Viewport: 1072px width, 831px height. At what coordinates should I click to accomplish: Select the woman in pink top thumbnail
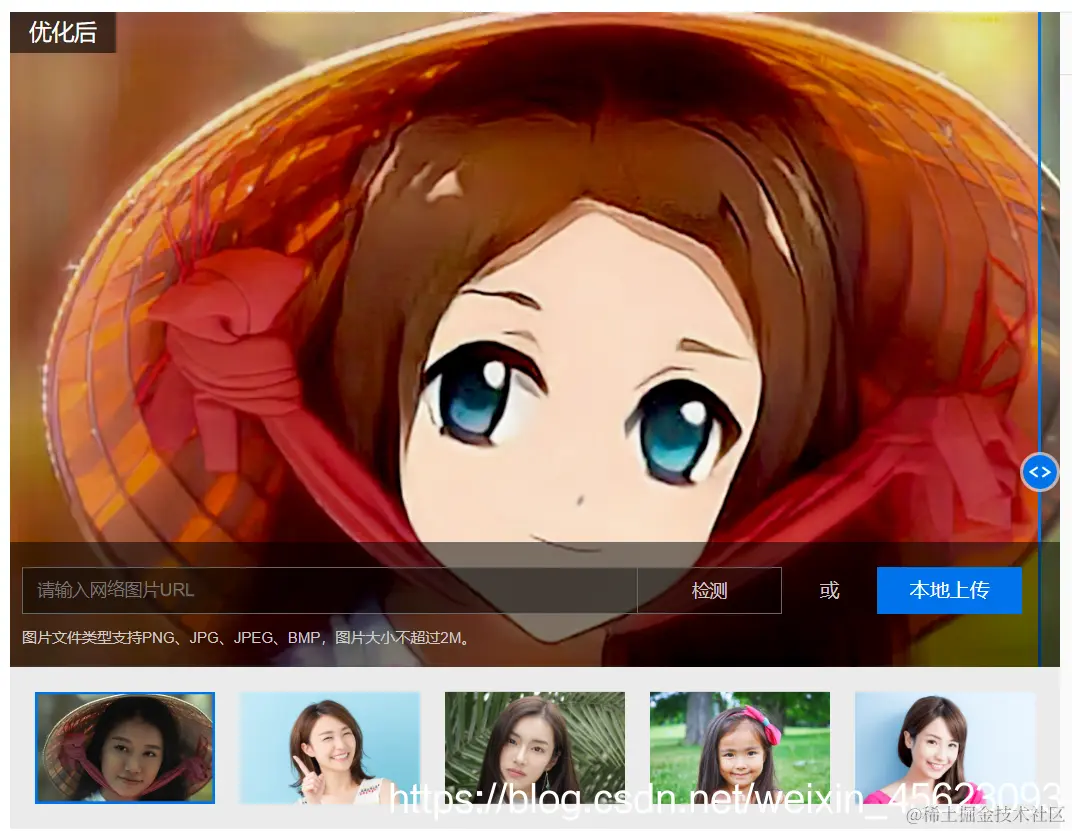point(945,748)
